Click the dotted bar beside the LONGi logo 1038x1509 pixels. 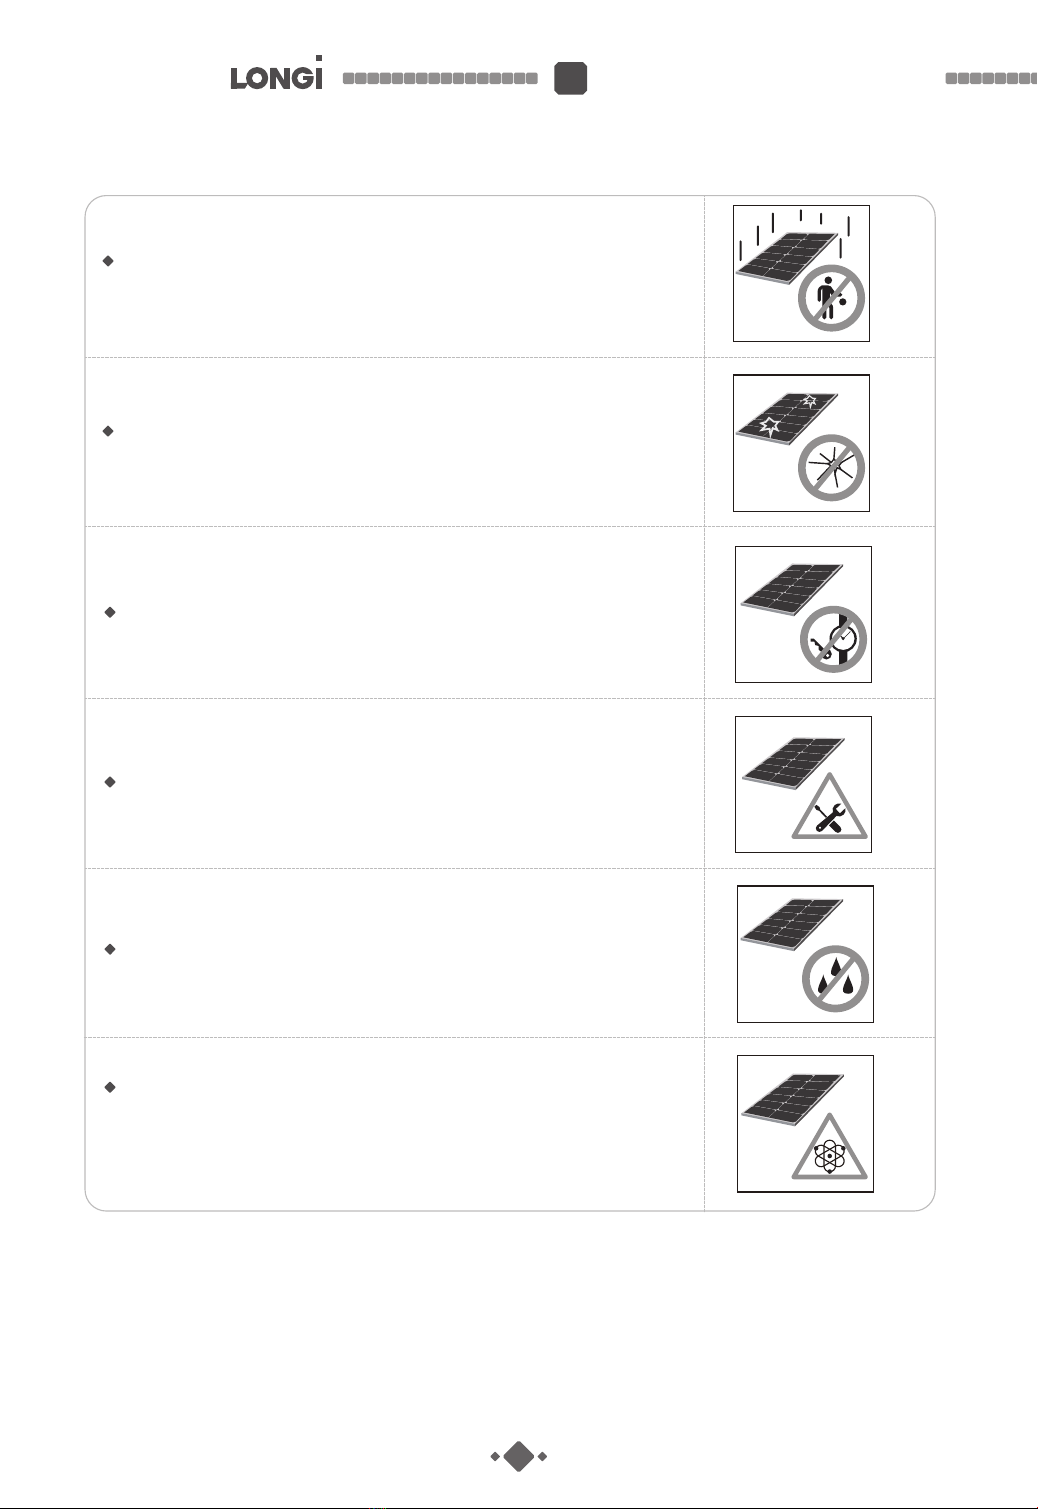pyautogui.click(x=440, y=78)
